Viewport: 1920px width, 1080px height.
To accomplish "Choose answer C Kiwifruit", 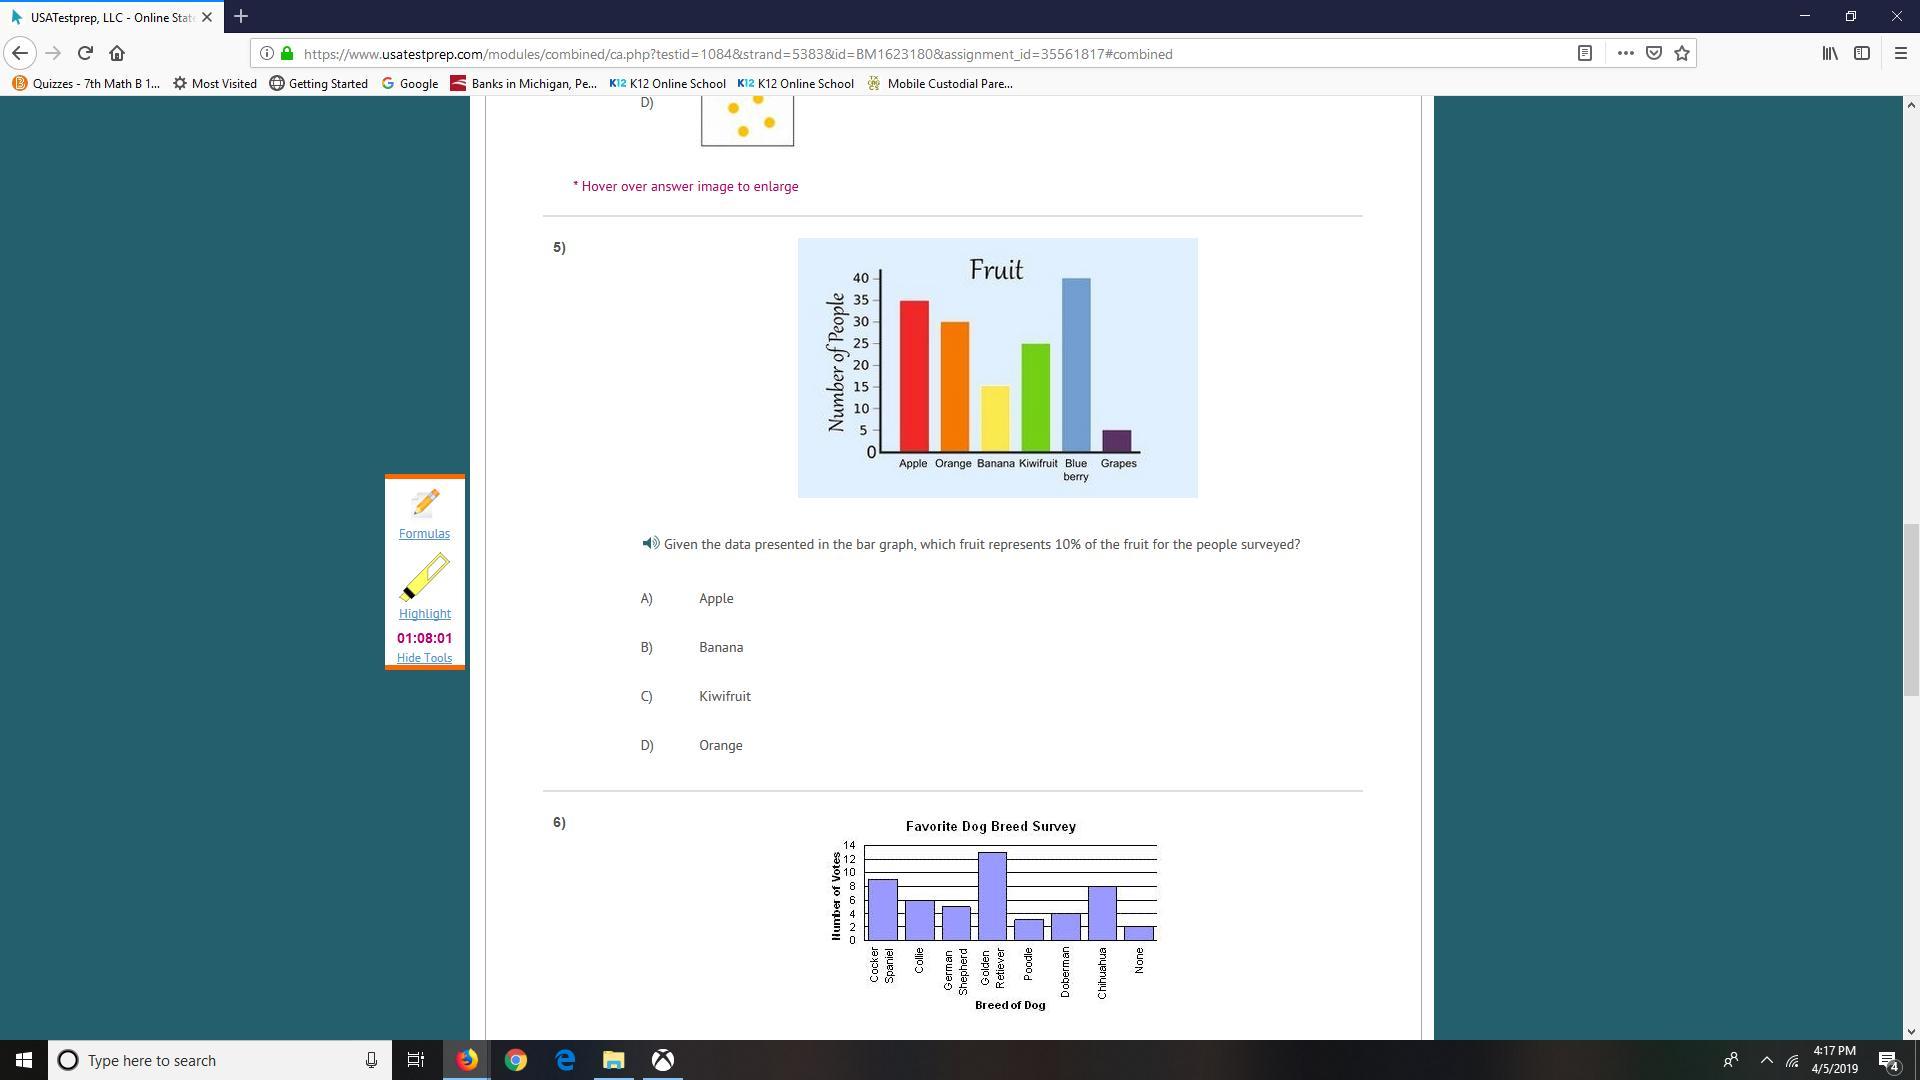I will pyautogui.click(x=724, y=697).
